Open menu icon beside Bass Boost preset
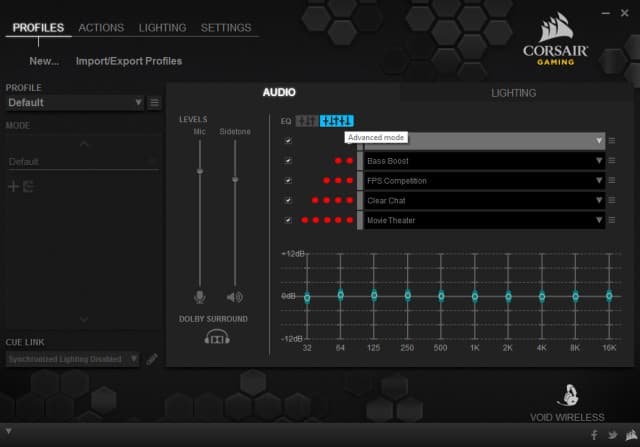The width and height of the screenshot is (640, 447). tap(611, 161)
